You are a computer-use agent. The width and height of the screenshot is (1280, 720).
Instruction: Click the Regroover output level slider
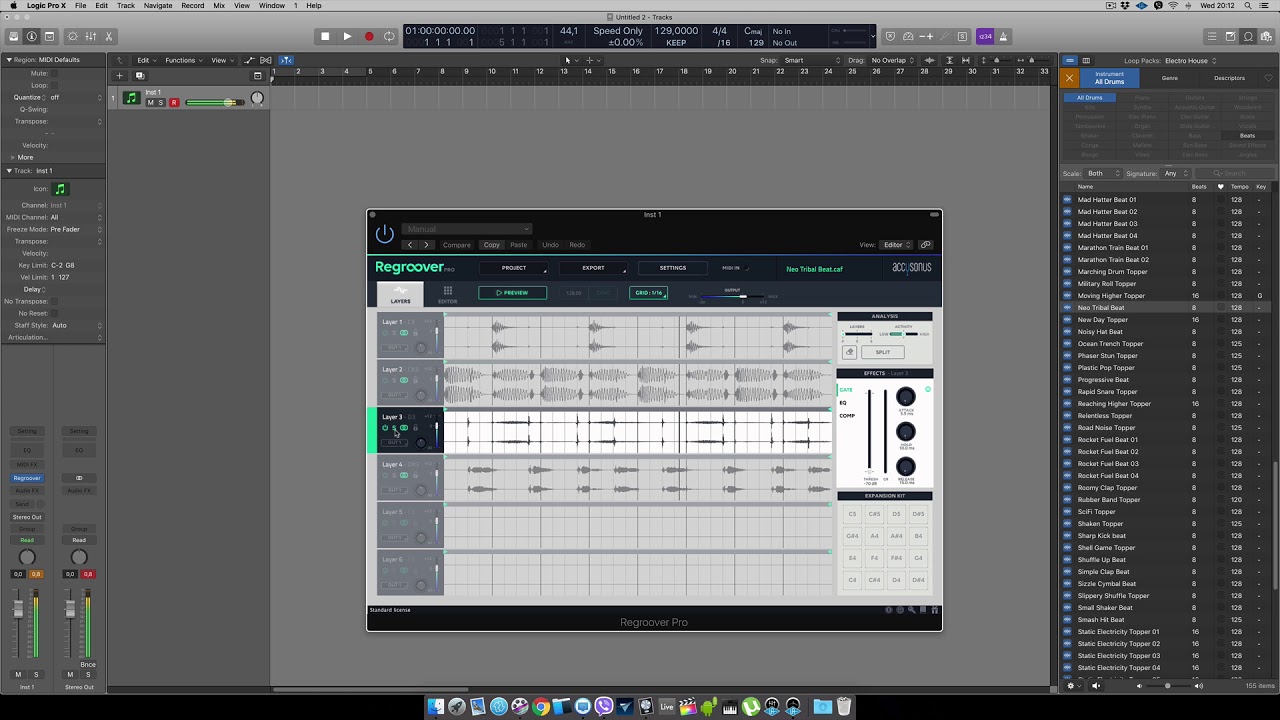[x=734, y=297]
